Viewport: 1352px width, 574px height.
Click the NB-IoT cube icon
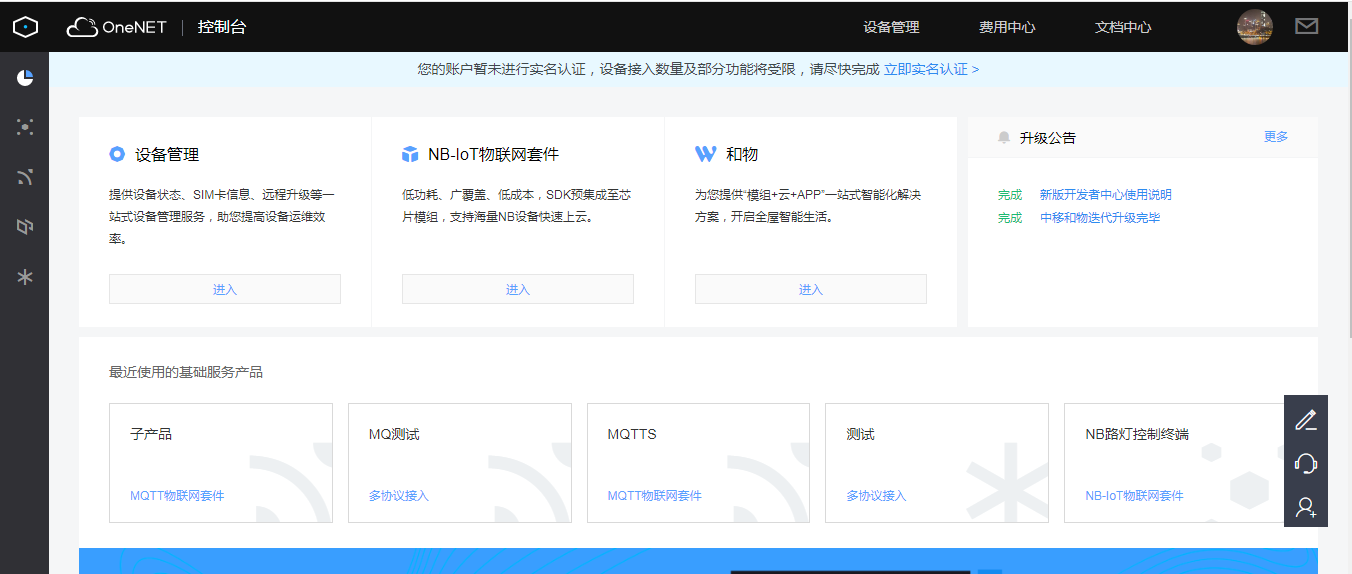(410, 154)
